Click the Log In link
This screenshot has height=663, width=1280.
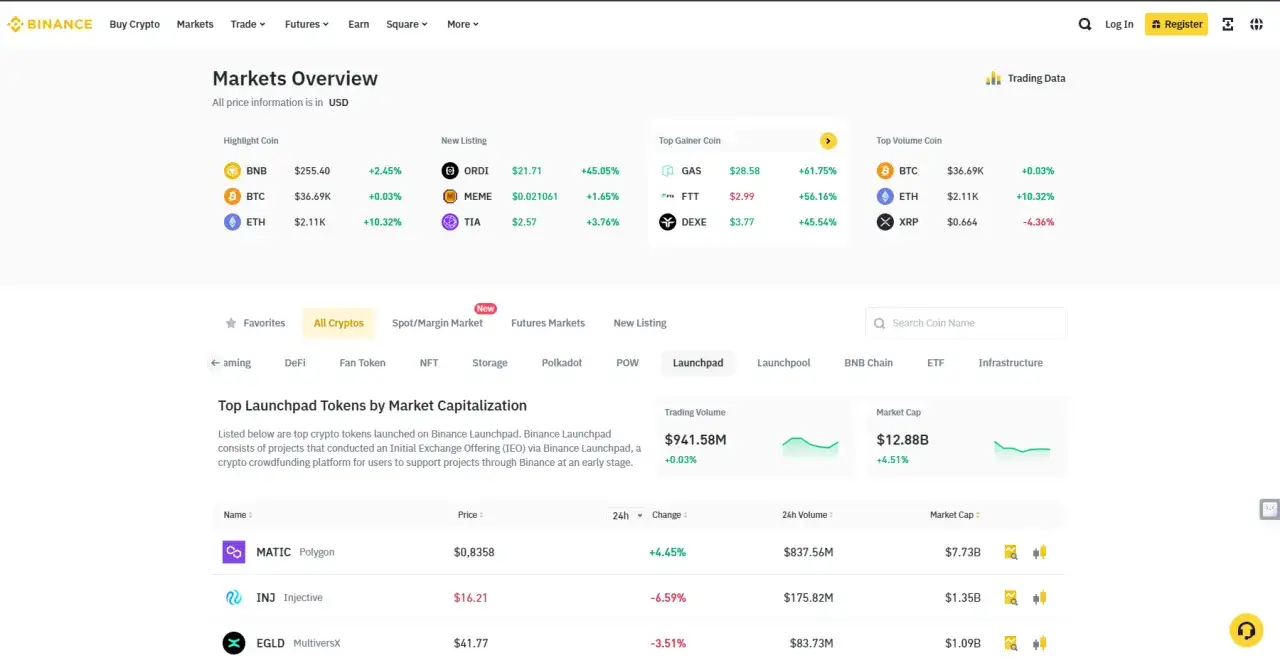1119,24
